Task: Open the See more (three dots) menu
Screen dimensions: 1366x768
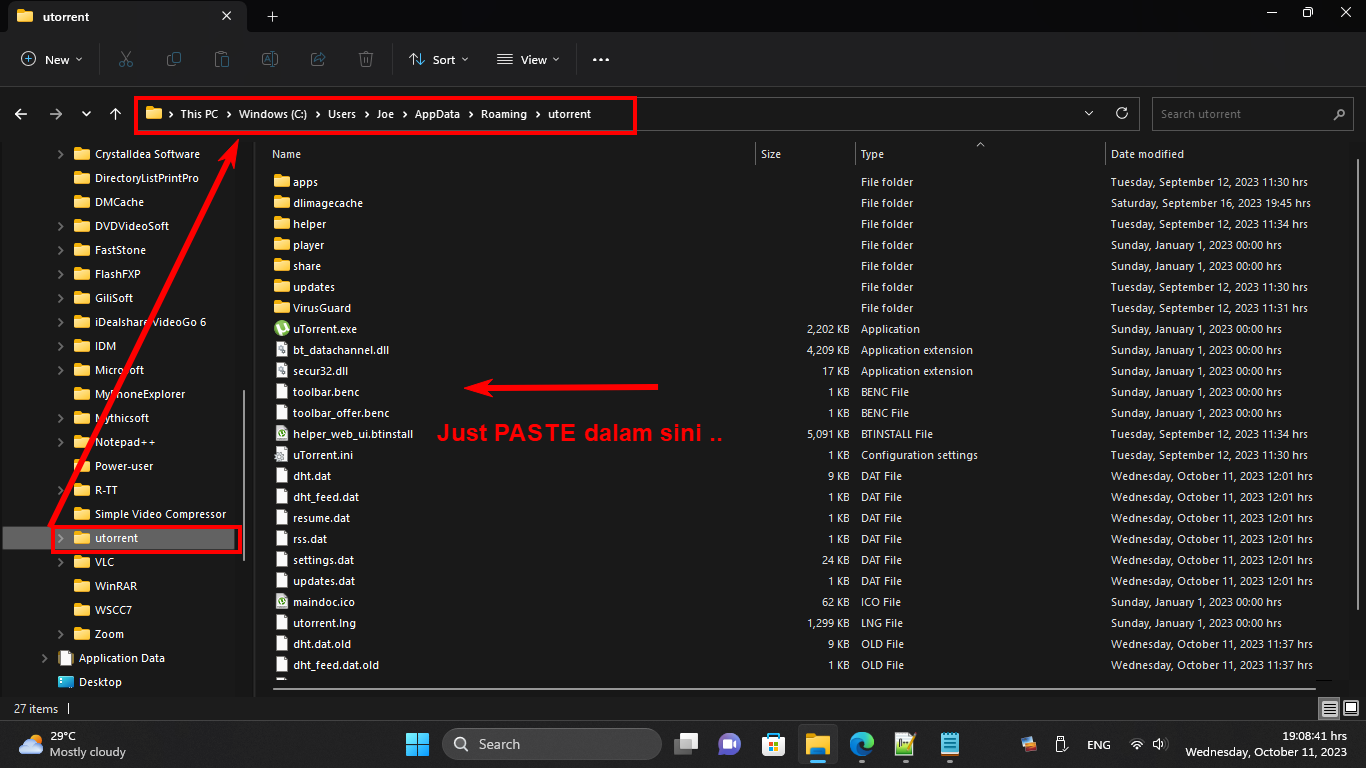Action: 601,60
